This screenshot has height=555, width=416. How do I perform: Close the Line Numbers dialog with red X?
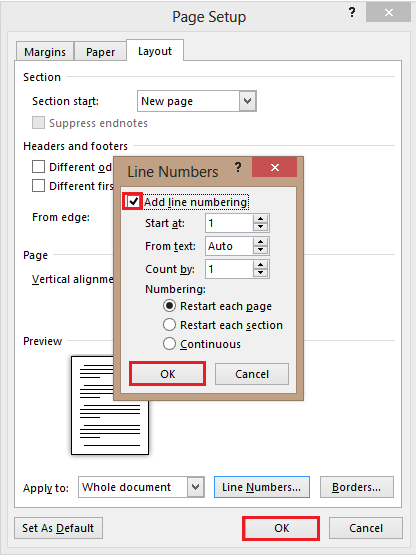pos(275,167)
